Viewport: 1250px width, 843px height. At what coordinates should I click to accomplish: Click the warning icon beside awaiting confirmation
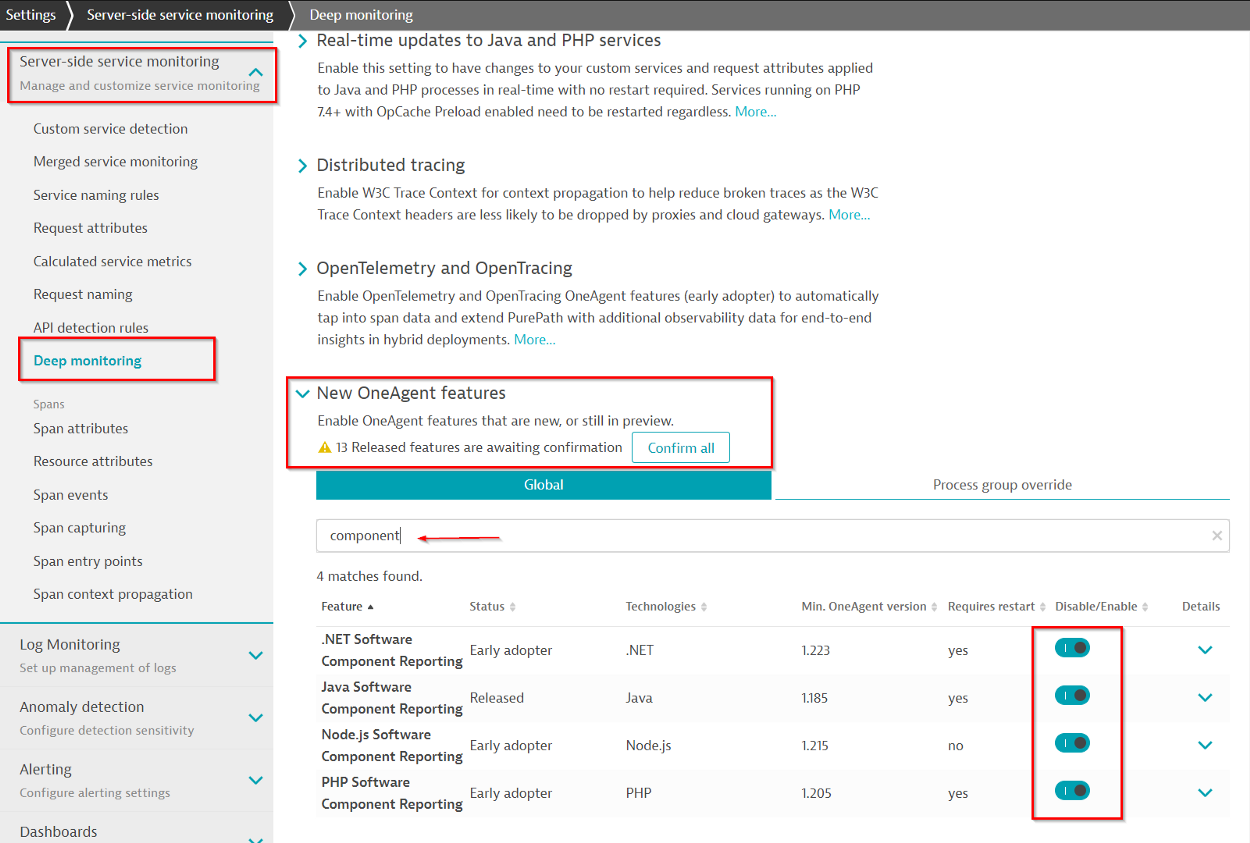(324, 448)
